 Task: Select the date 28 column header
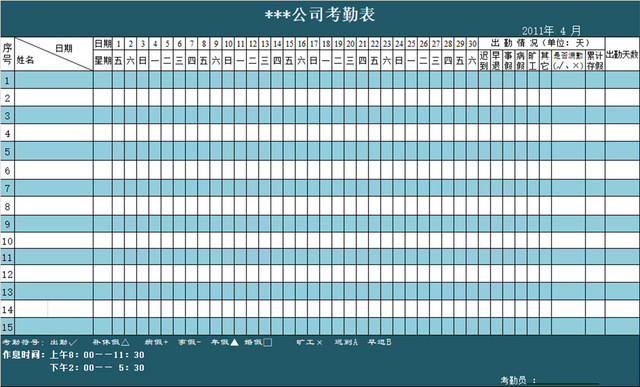[x=448, y=44]
